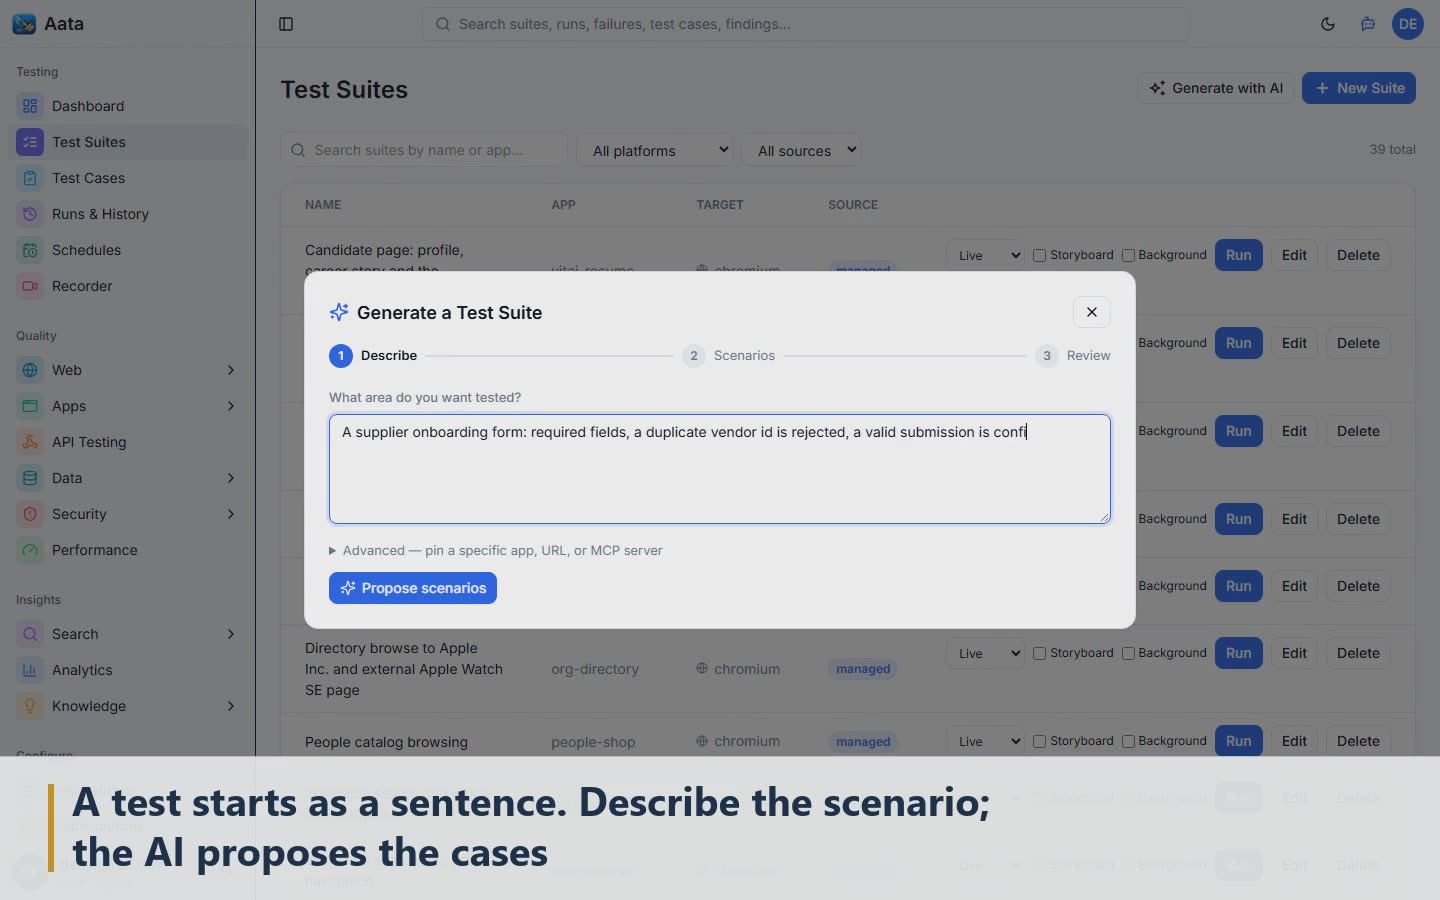Click the Propose scenarios button
1440x900 pixels.
click(x=413, y=588)
